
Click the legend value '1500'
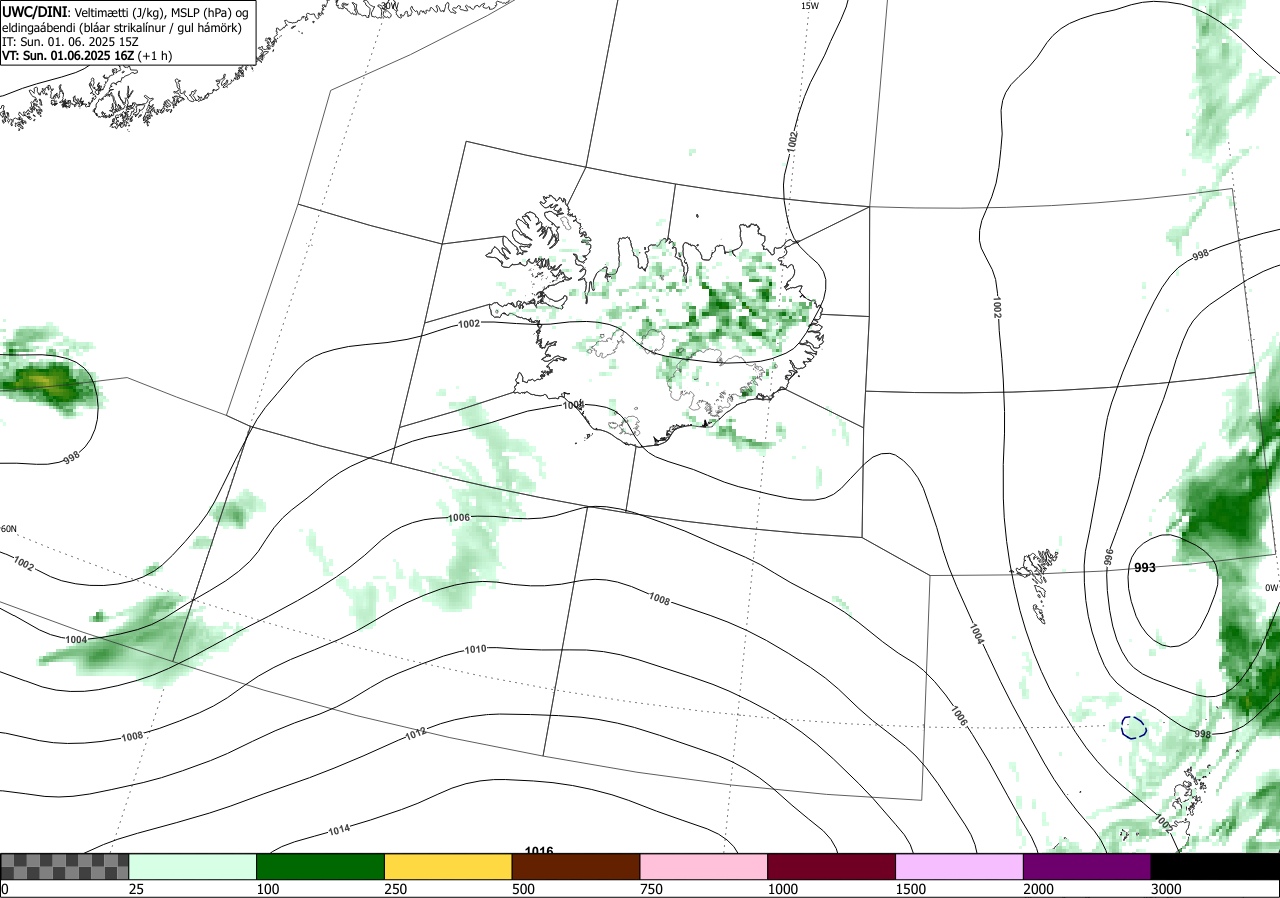[911, 889]
